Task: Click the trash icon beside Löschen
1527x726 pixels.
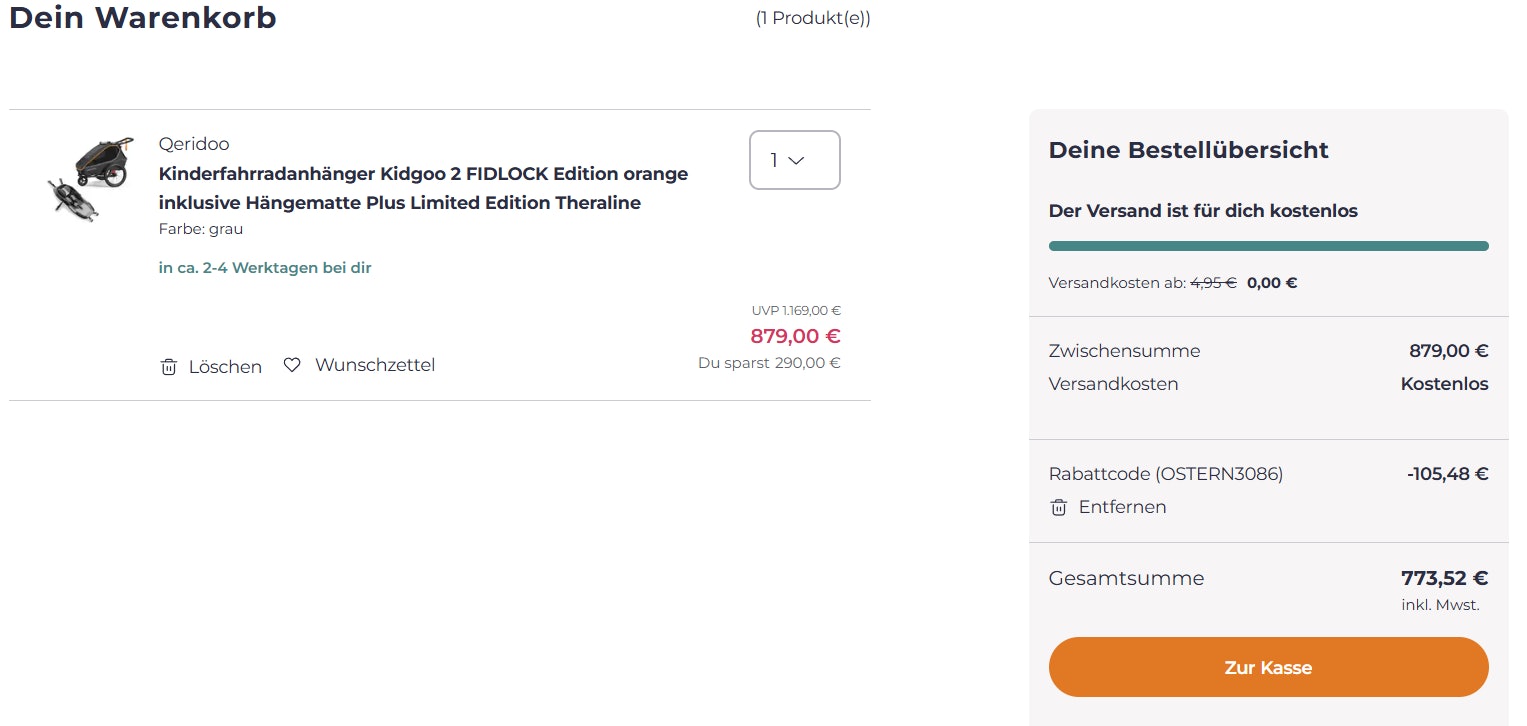Action: point(168,367)
